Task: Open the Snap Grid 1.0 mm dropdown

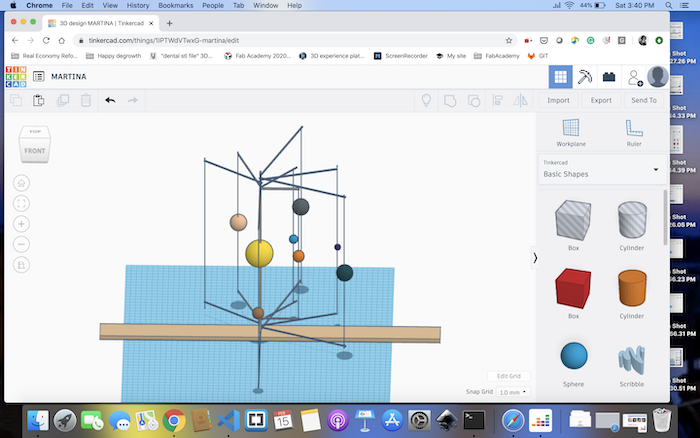Action: (512, 392)
